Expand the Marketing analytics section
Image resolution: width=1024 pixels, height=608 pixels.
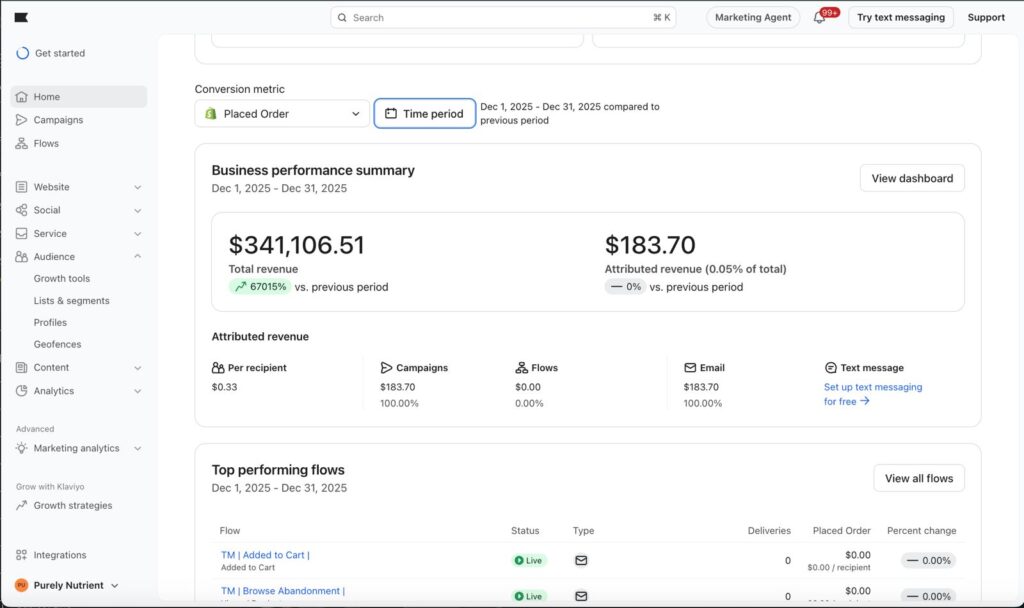[x=137, y=449]
